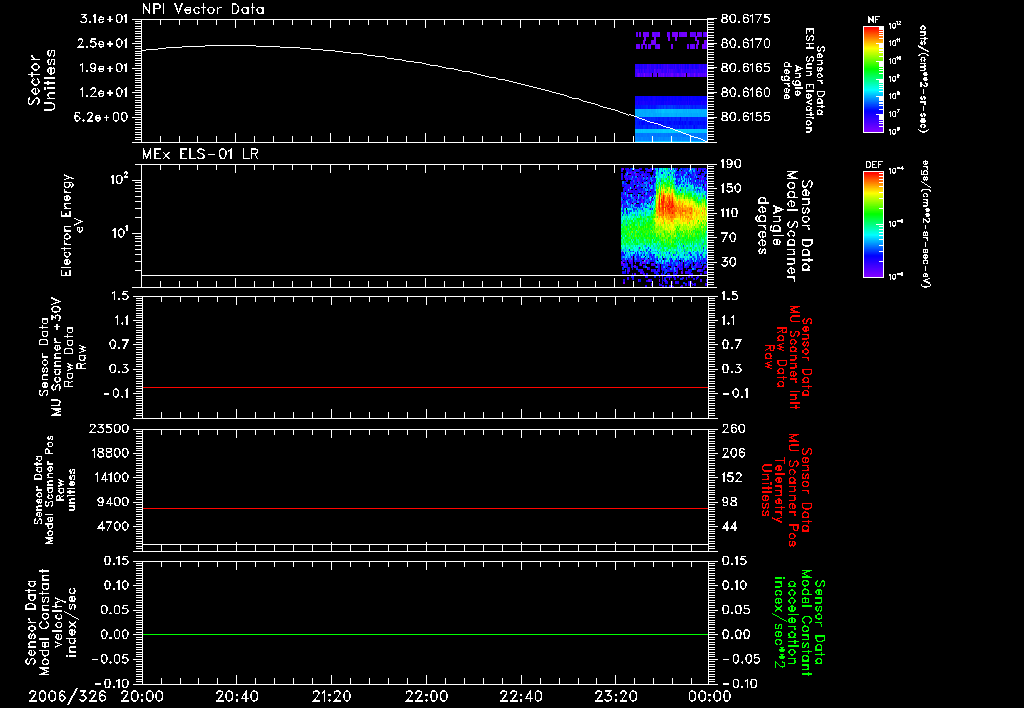Image resolution: width=1024 pixels, height=708 pixels.
Task: Click the red line in Scanner Pos panel
Action: point(424,508)
